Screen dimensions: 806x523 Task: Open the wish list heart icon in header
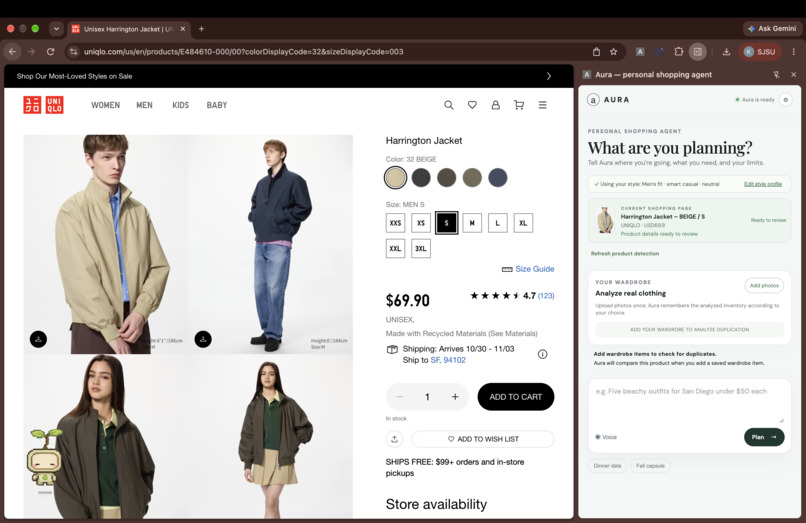click(472, 105)
